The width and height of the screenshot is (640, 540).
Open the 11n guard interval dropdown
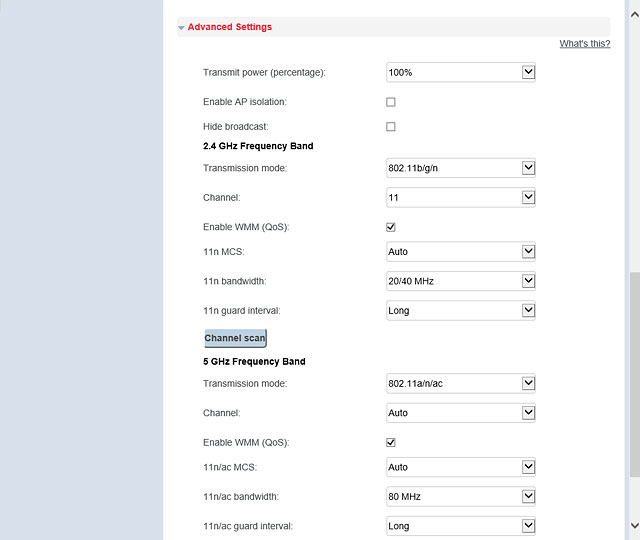tap(460, 310)
